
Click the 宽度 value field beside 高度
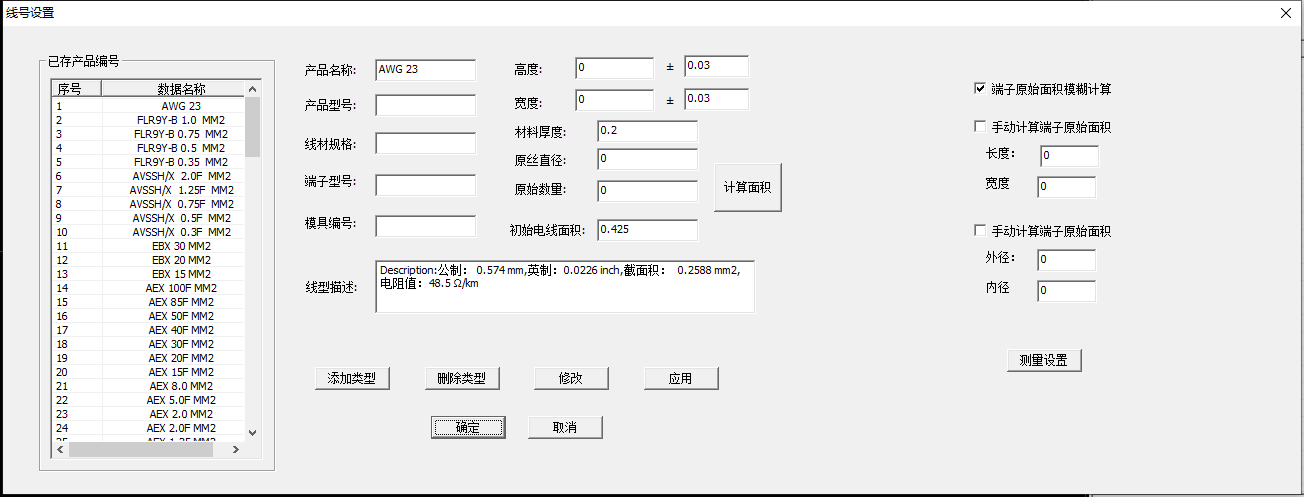[x=615, y=100]
